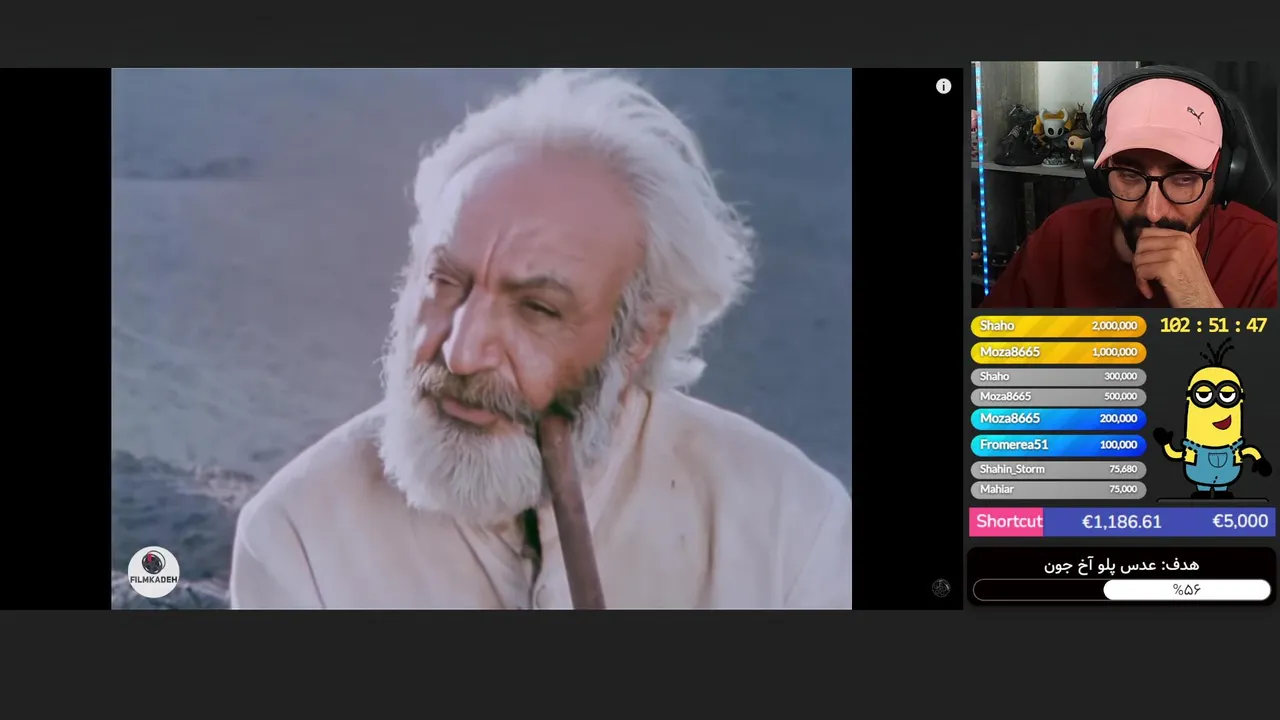Click the Persian goal title text
Viewport: 1280px width, 720px height.
pos(1122,565)
